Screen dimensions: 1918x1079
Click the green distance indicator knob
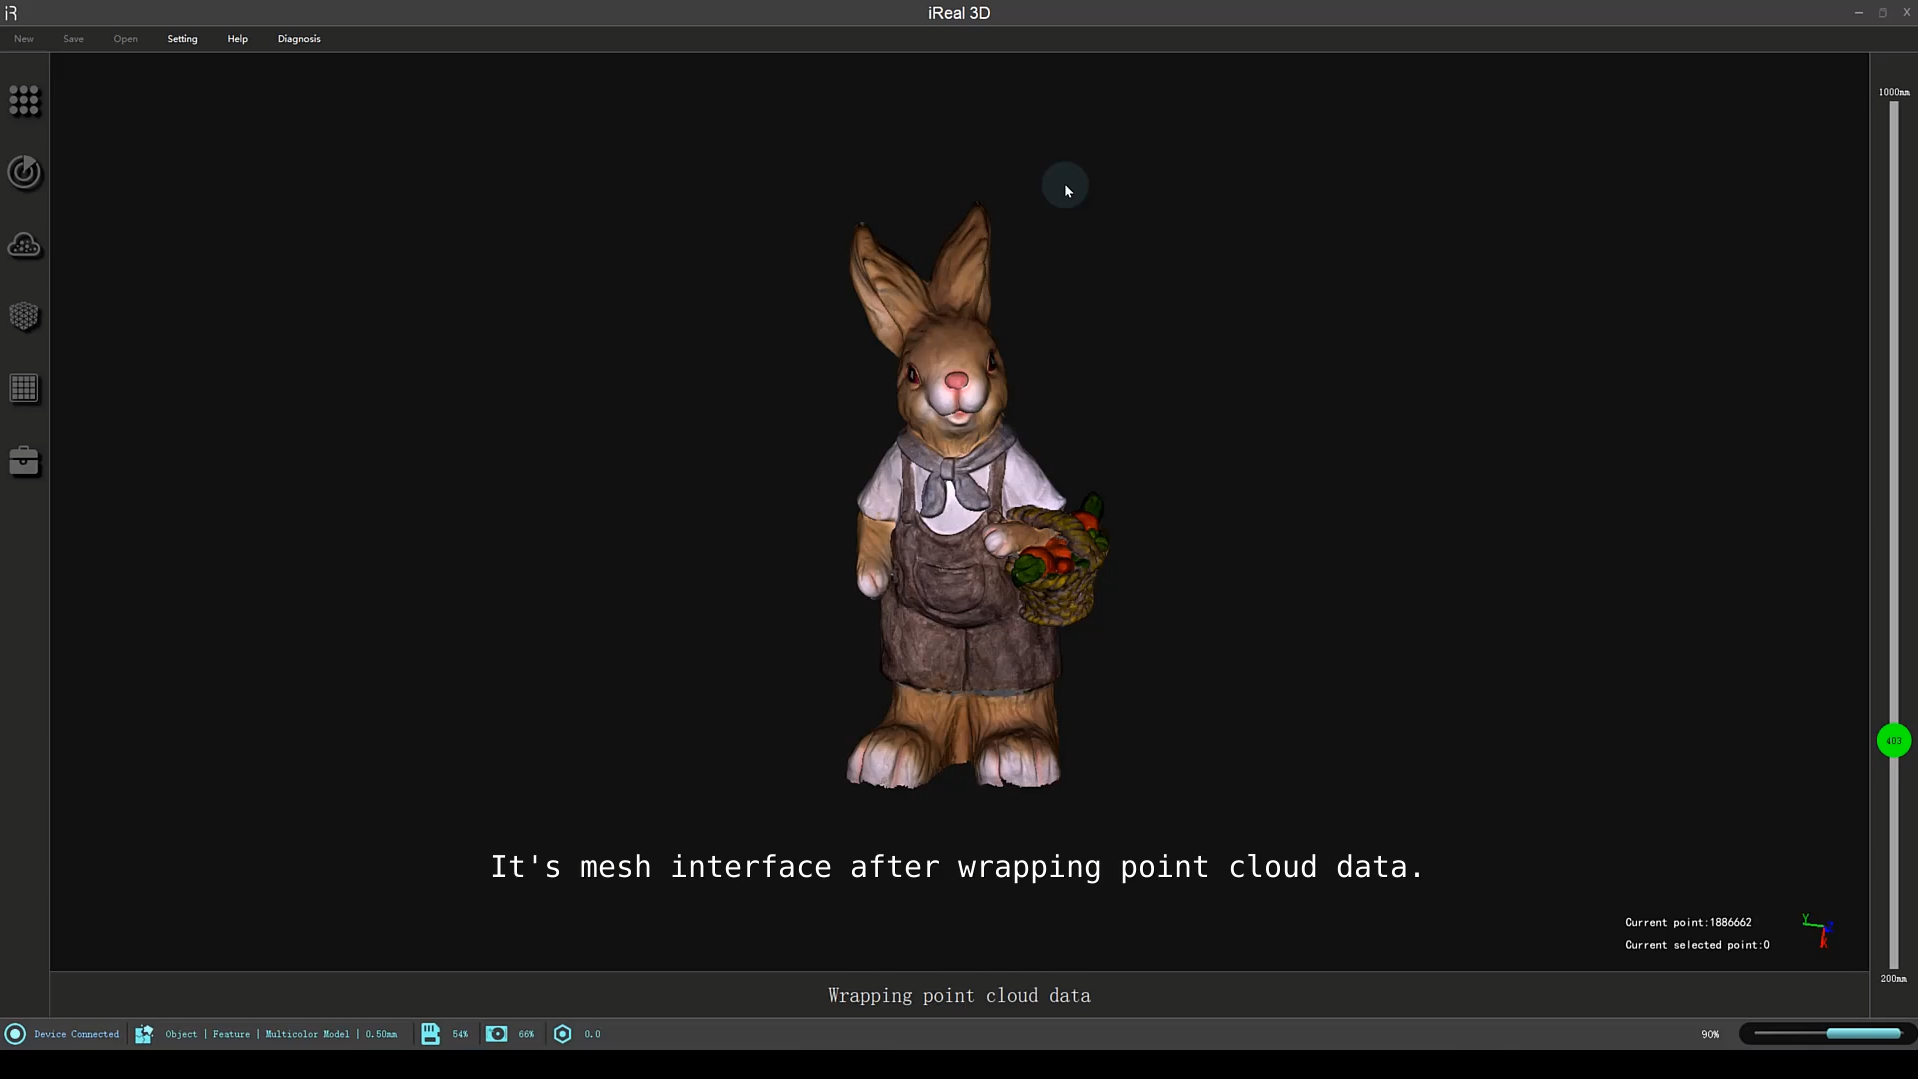point(1893,741)
